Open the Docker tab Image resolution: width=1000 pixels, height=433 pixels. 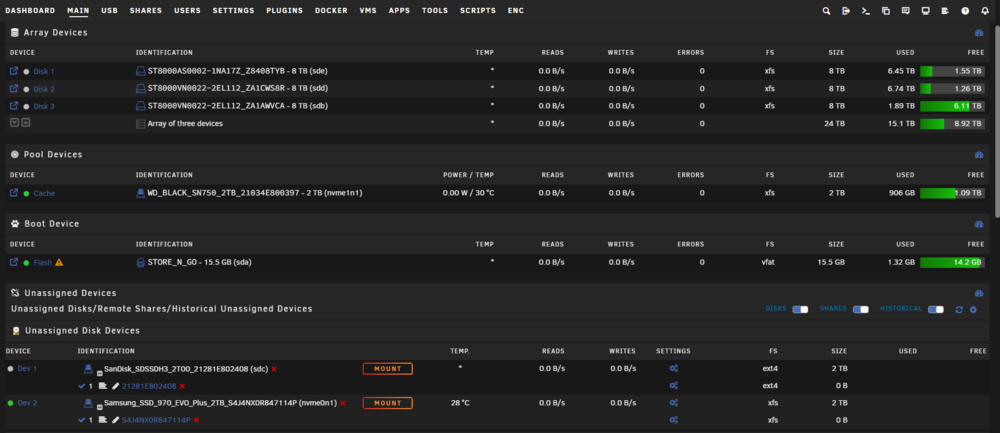click(x=331, y=11)
